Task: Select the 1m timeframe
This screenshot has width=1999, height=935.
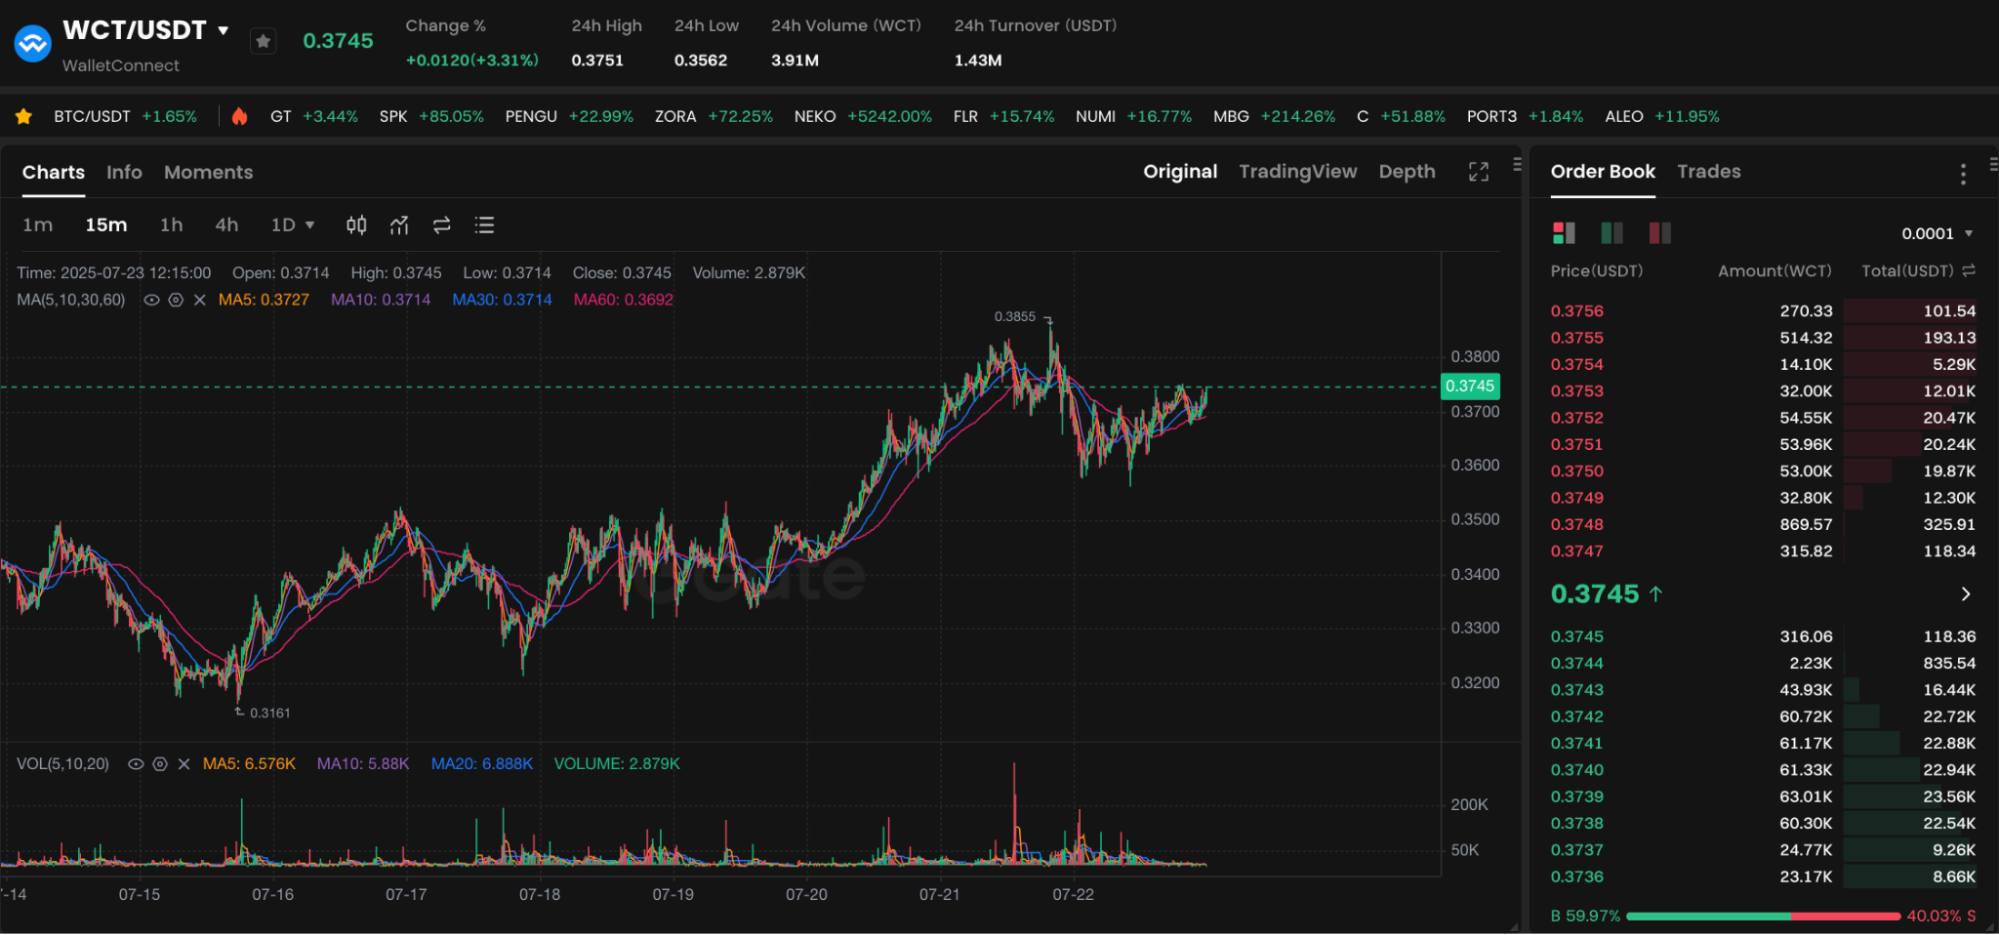Action: 38,225
